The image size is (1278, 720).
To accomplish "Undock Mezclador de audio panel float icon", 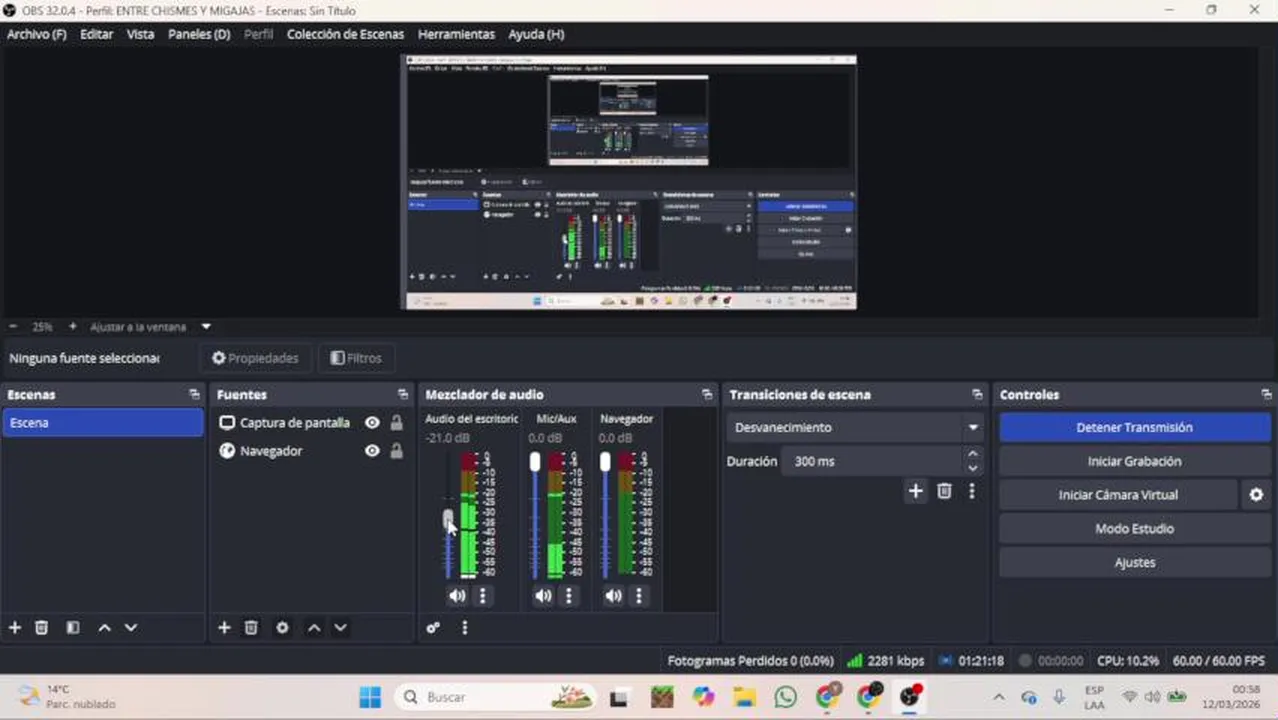I will click(707, 395).
